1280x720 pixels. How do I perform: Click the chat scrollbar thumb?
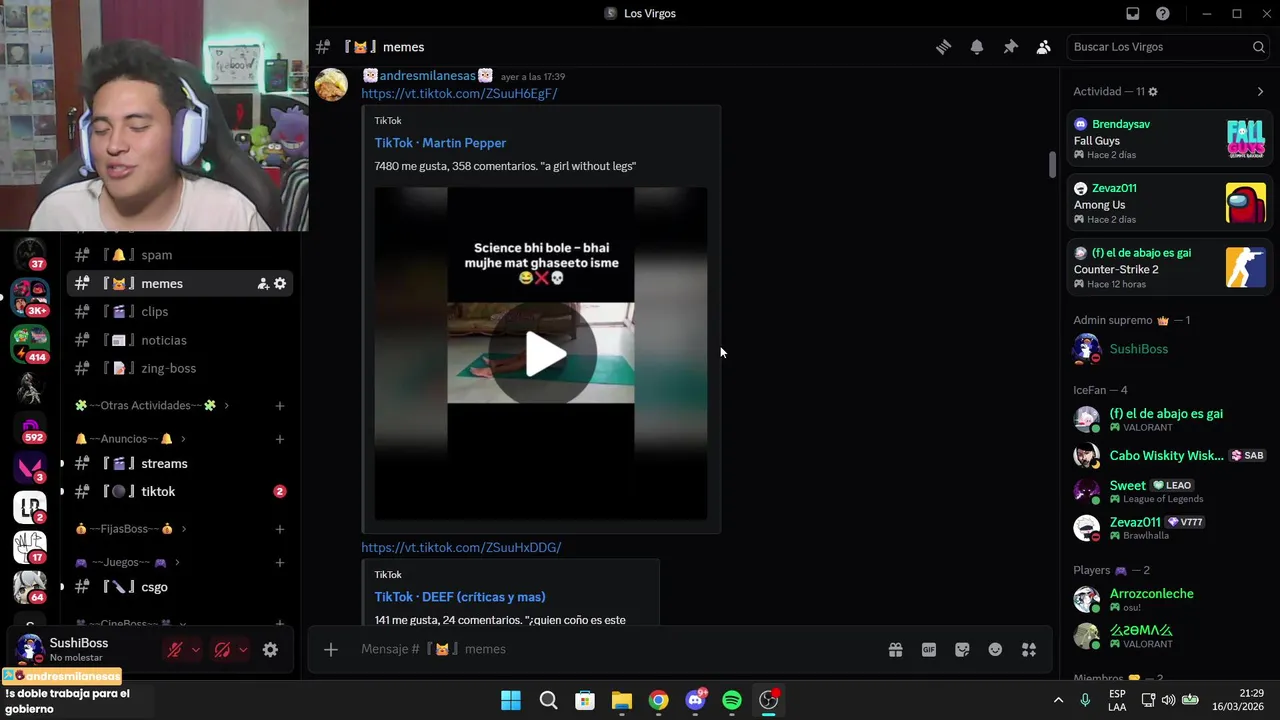(1052, 165)
